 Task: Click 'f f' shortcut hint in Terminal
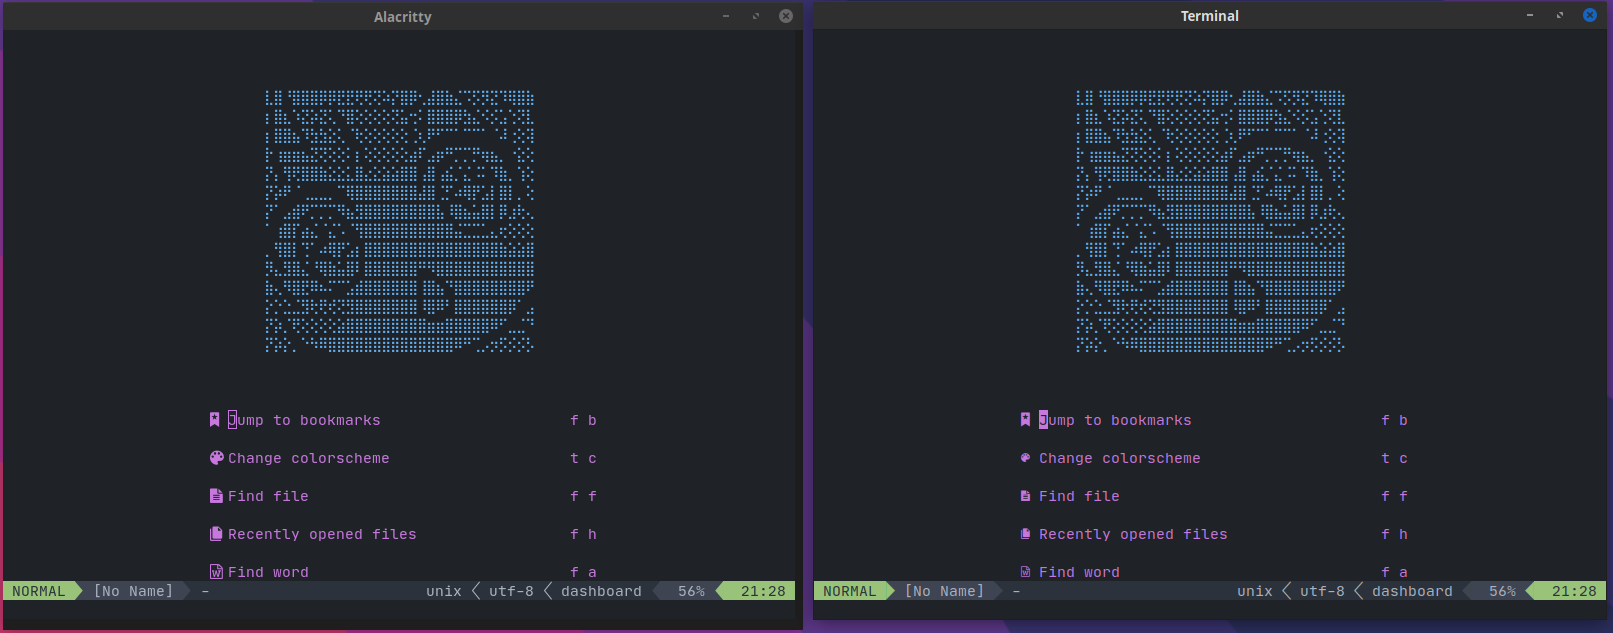pos(1394,496)
